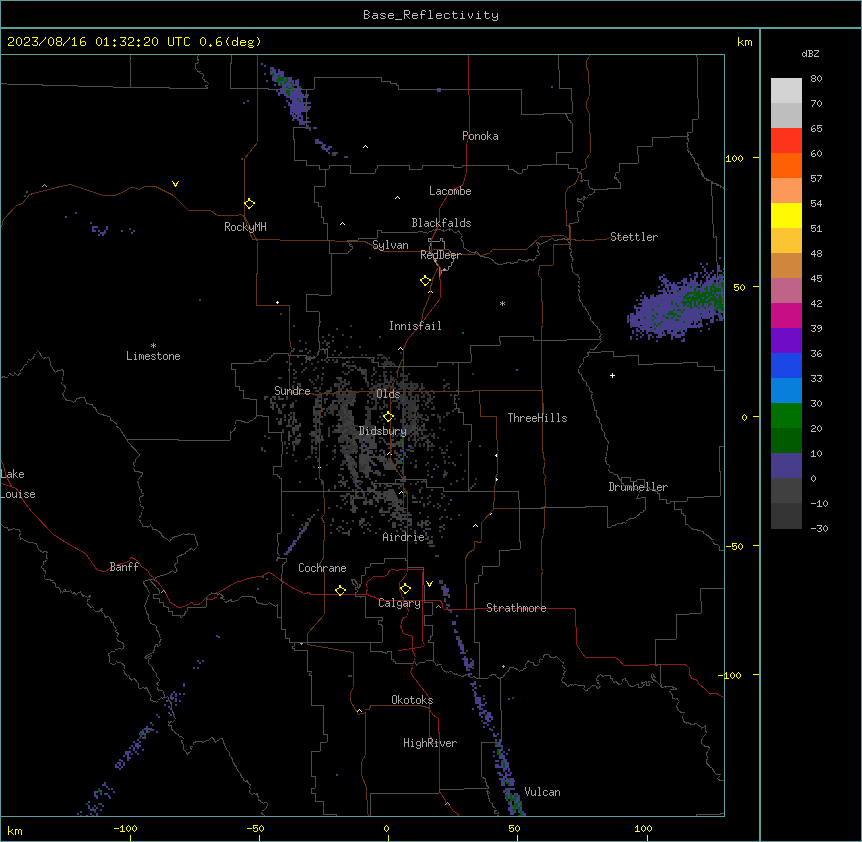Image resolution: width=862 pixels, height=842 pixels.
Task: Click the yellow diamond marker above Calgary
Action: coord(405,589)
